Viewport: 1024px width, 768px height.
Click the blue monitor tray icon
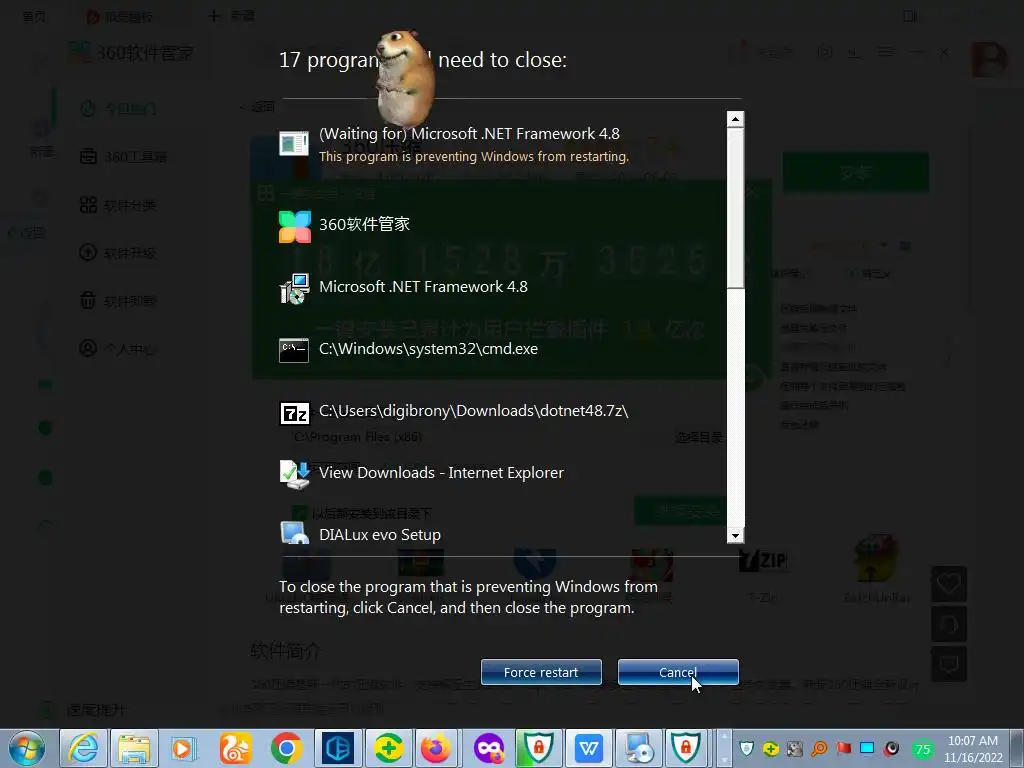pos(867,748)
